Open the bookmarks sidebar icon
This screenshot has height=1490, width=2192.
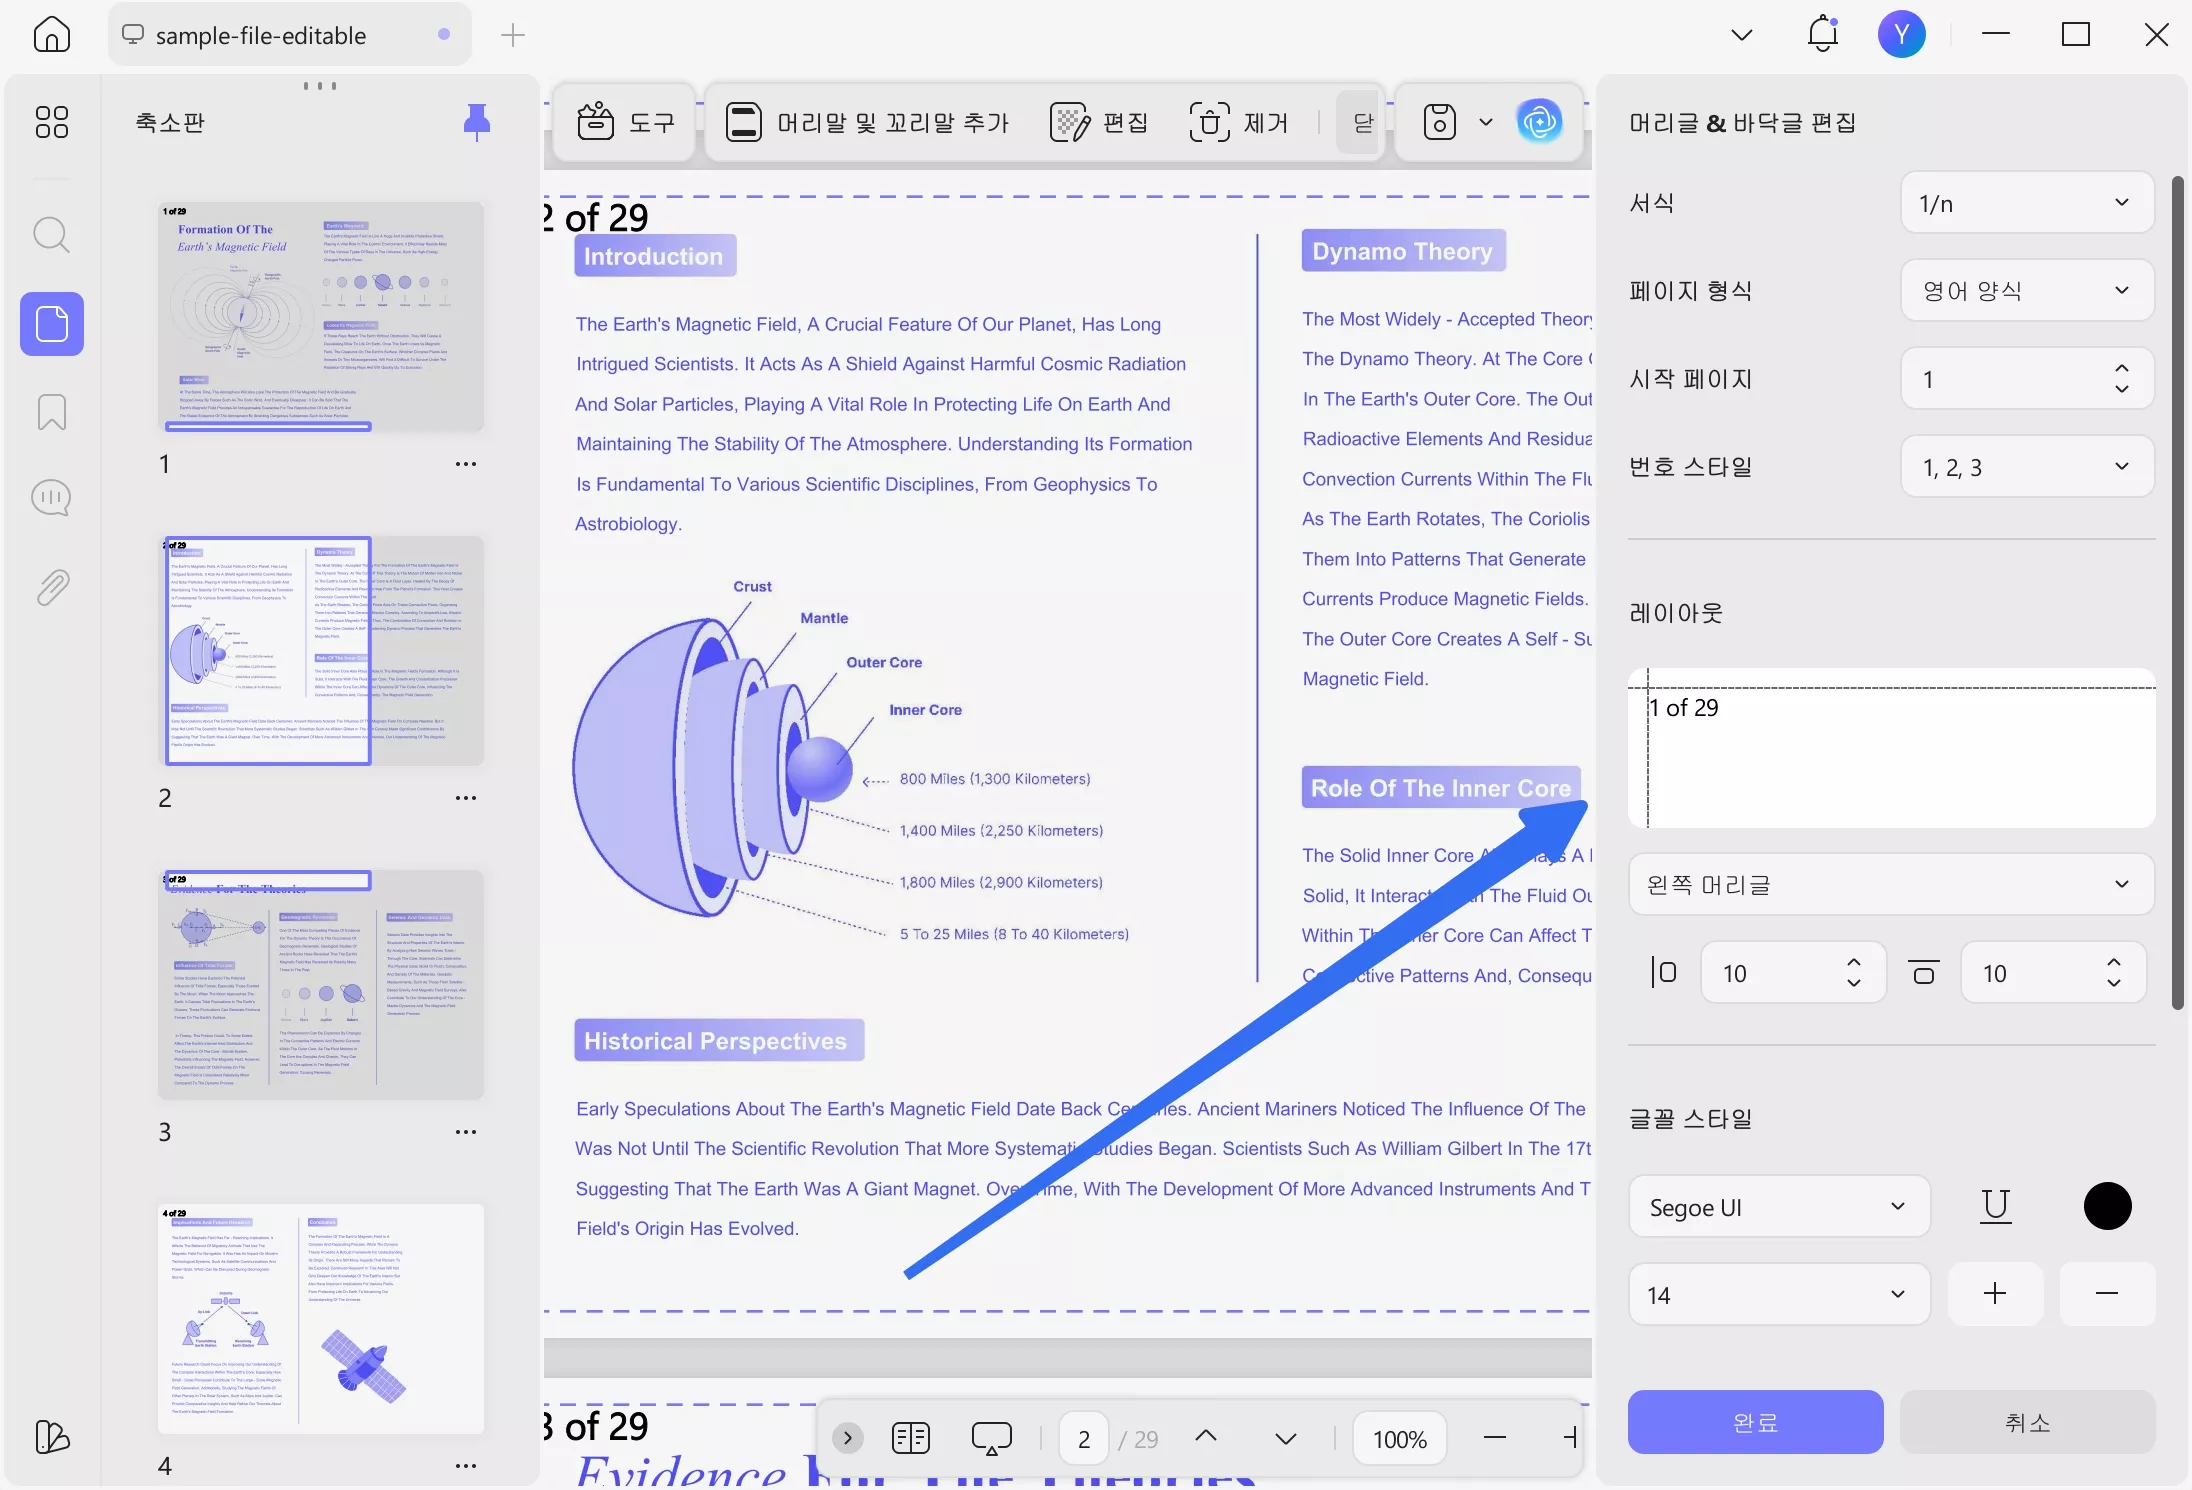click(x=52, y=411)
